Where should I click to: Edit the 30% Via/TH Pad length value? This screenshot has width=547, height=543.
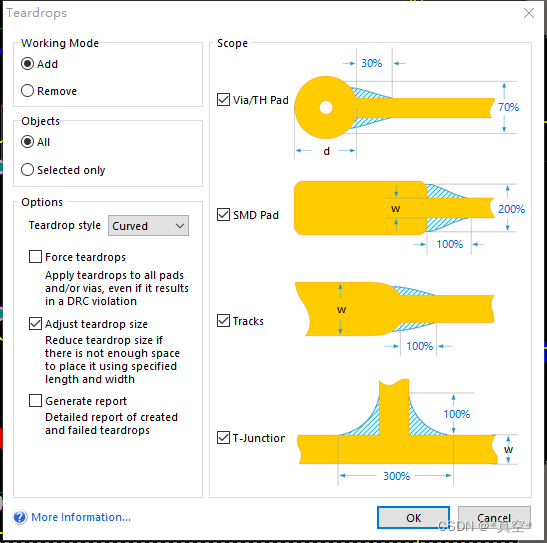tap(372, 63)
